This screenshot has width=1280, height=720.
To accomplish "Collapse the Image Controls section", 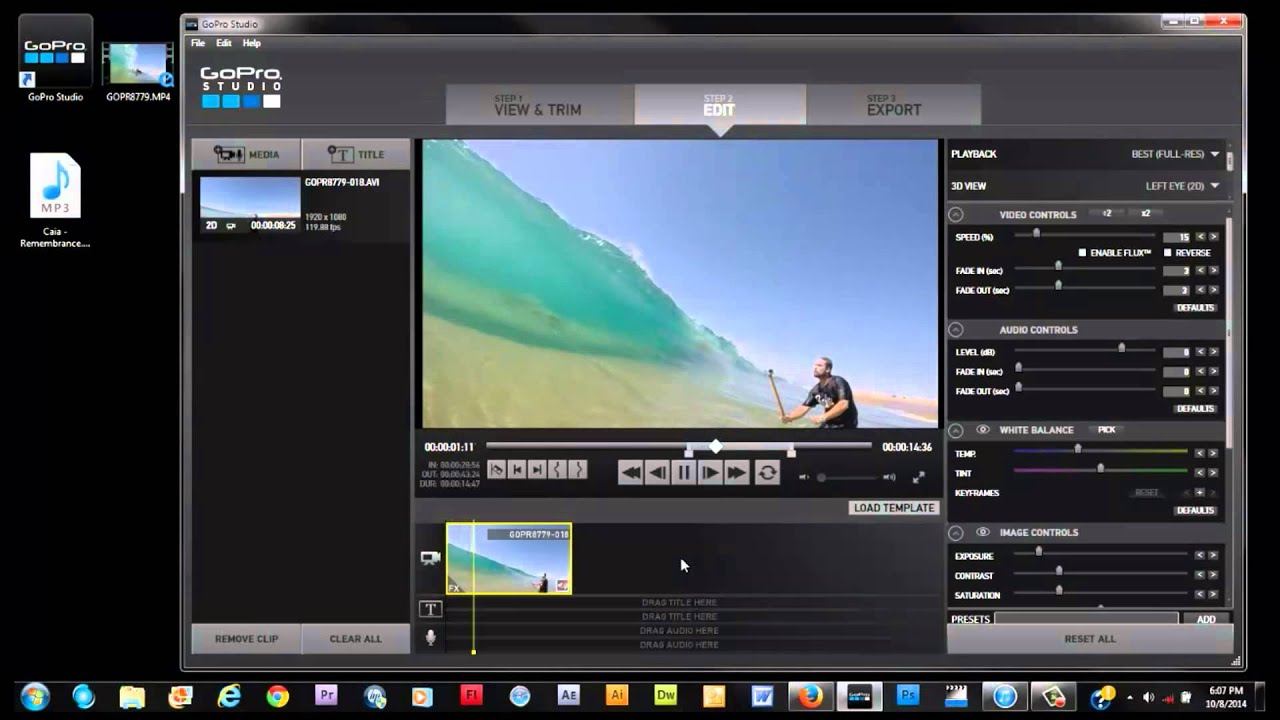I will click(x=955, y=533).
